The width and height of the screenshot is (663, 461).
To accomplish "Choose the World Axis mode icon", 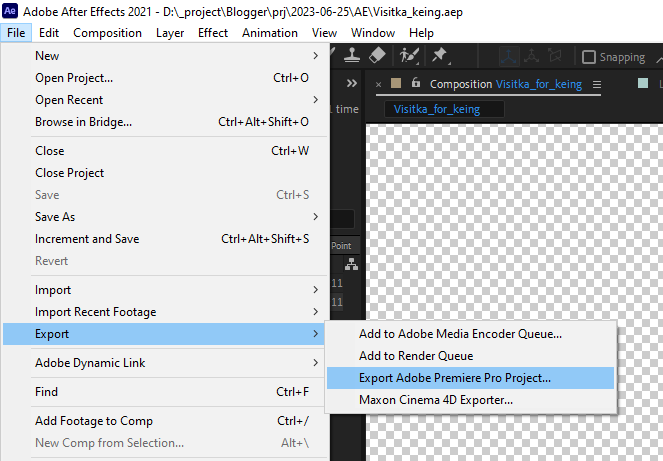I will click(531, 56).
